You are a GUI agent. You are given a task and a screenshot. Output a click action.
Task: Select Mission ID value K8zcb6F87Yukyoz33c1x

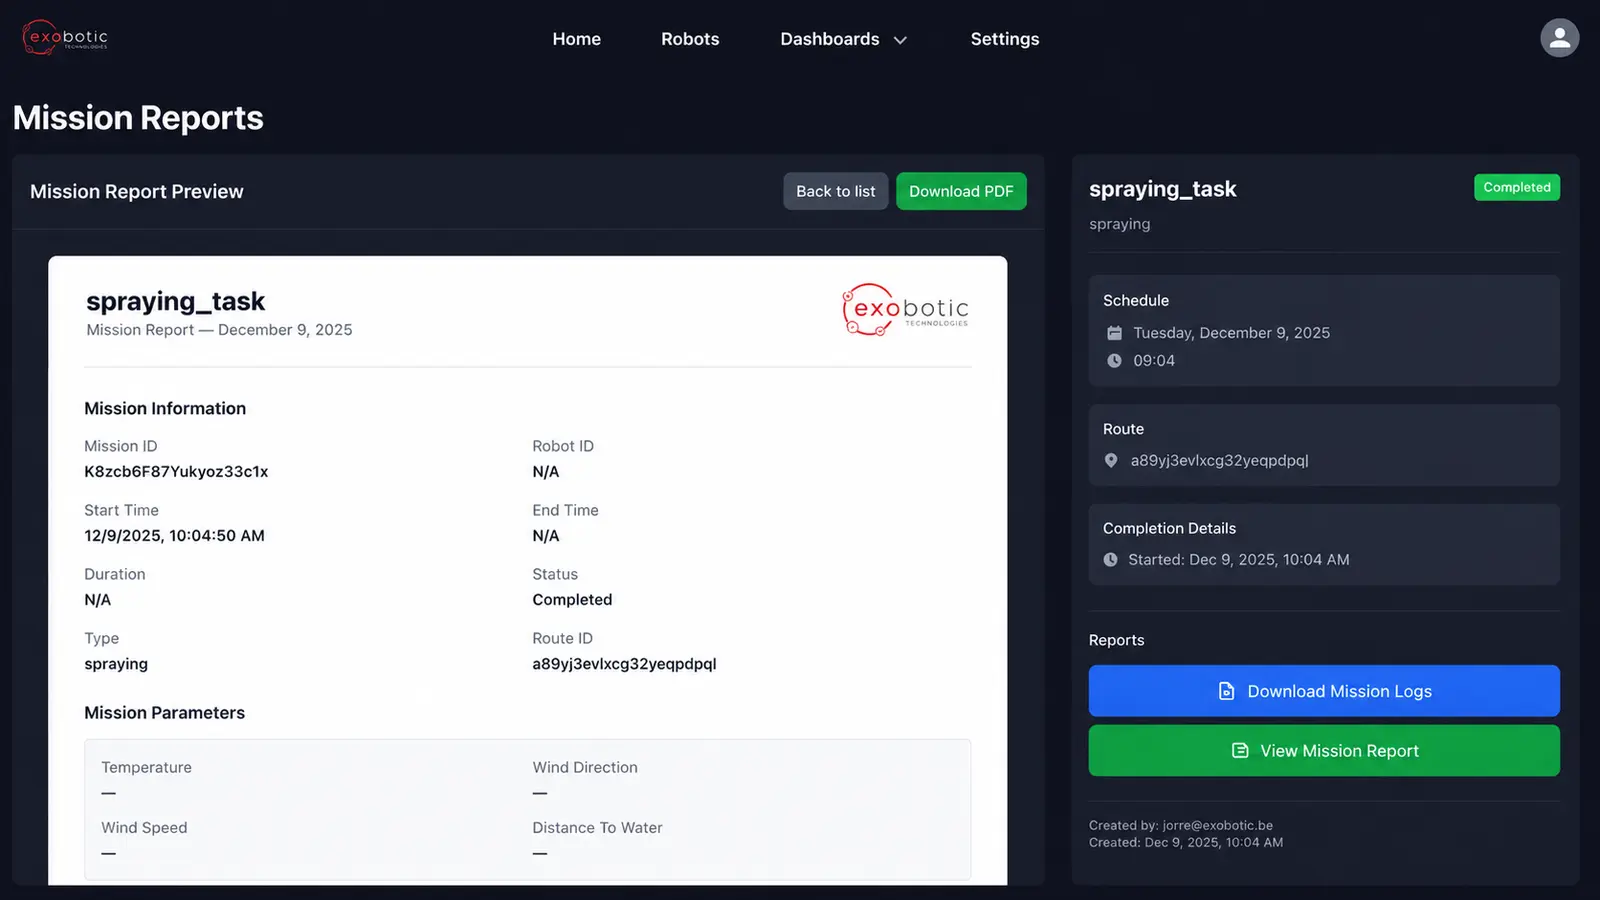(x=176, y=472)
